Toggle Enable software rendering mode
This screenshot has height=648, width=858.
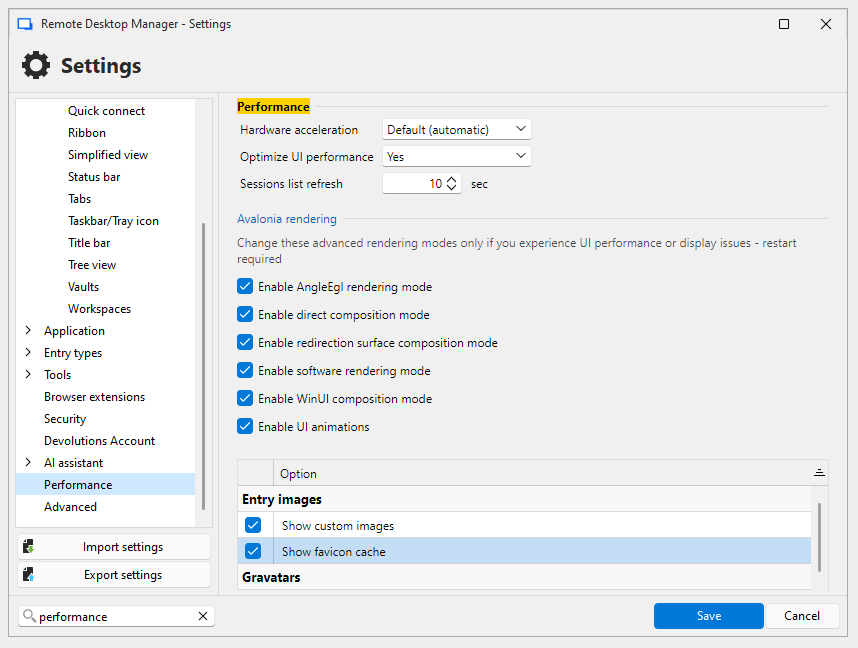245,370
